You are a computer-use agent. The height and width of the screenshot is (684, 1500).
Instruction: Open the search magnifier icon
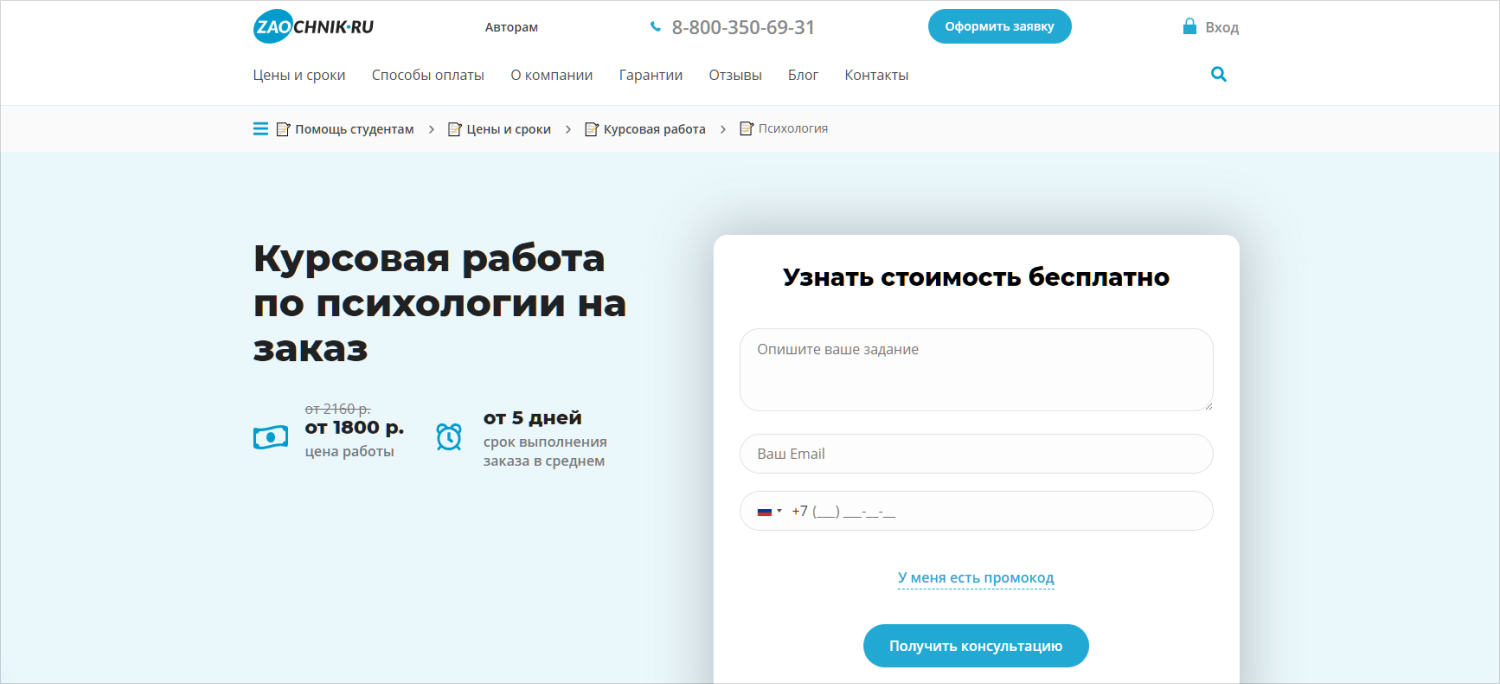point(1218,74)
